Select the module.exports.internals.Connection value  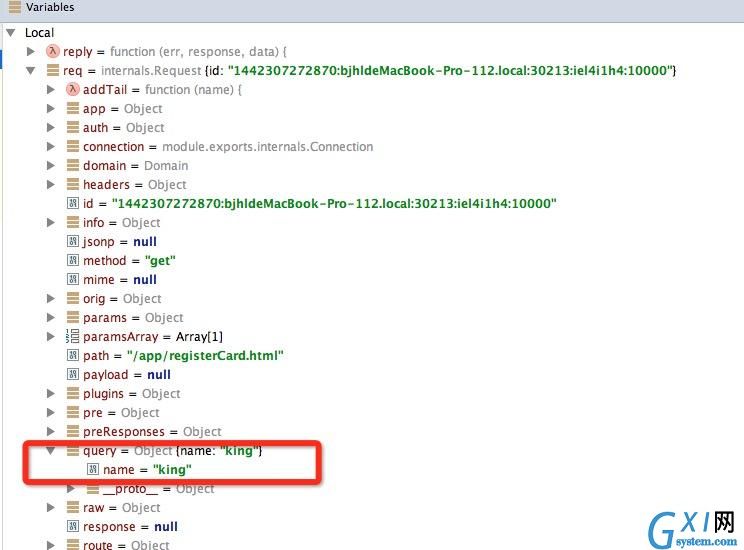[x=268, y=147]
